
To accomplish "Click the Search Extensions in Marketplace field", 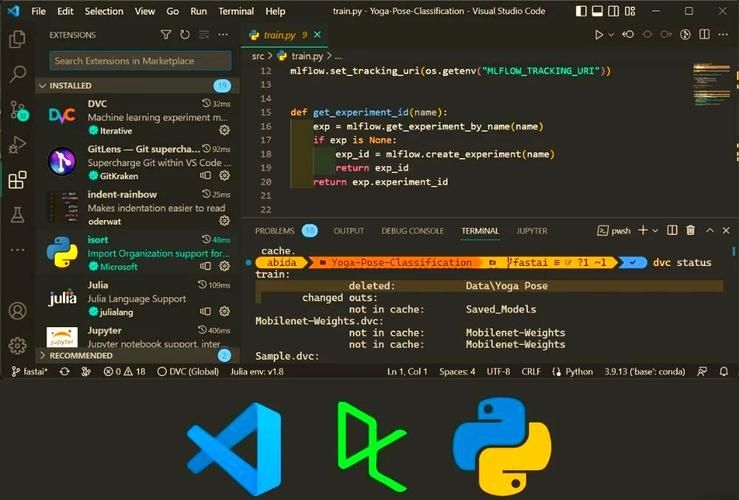I will [140, 61].
